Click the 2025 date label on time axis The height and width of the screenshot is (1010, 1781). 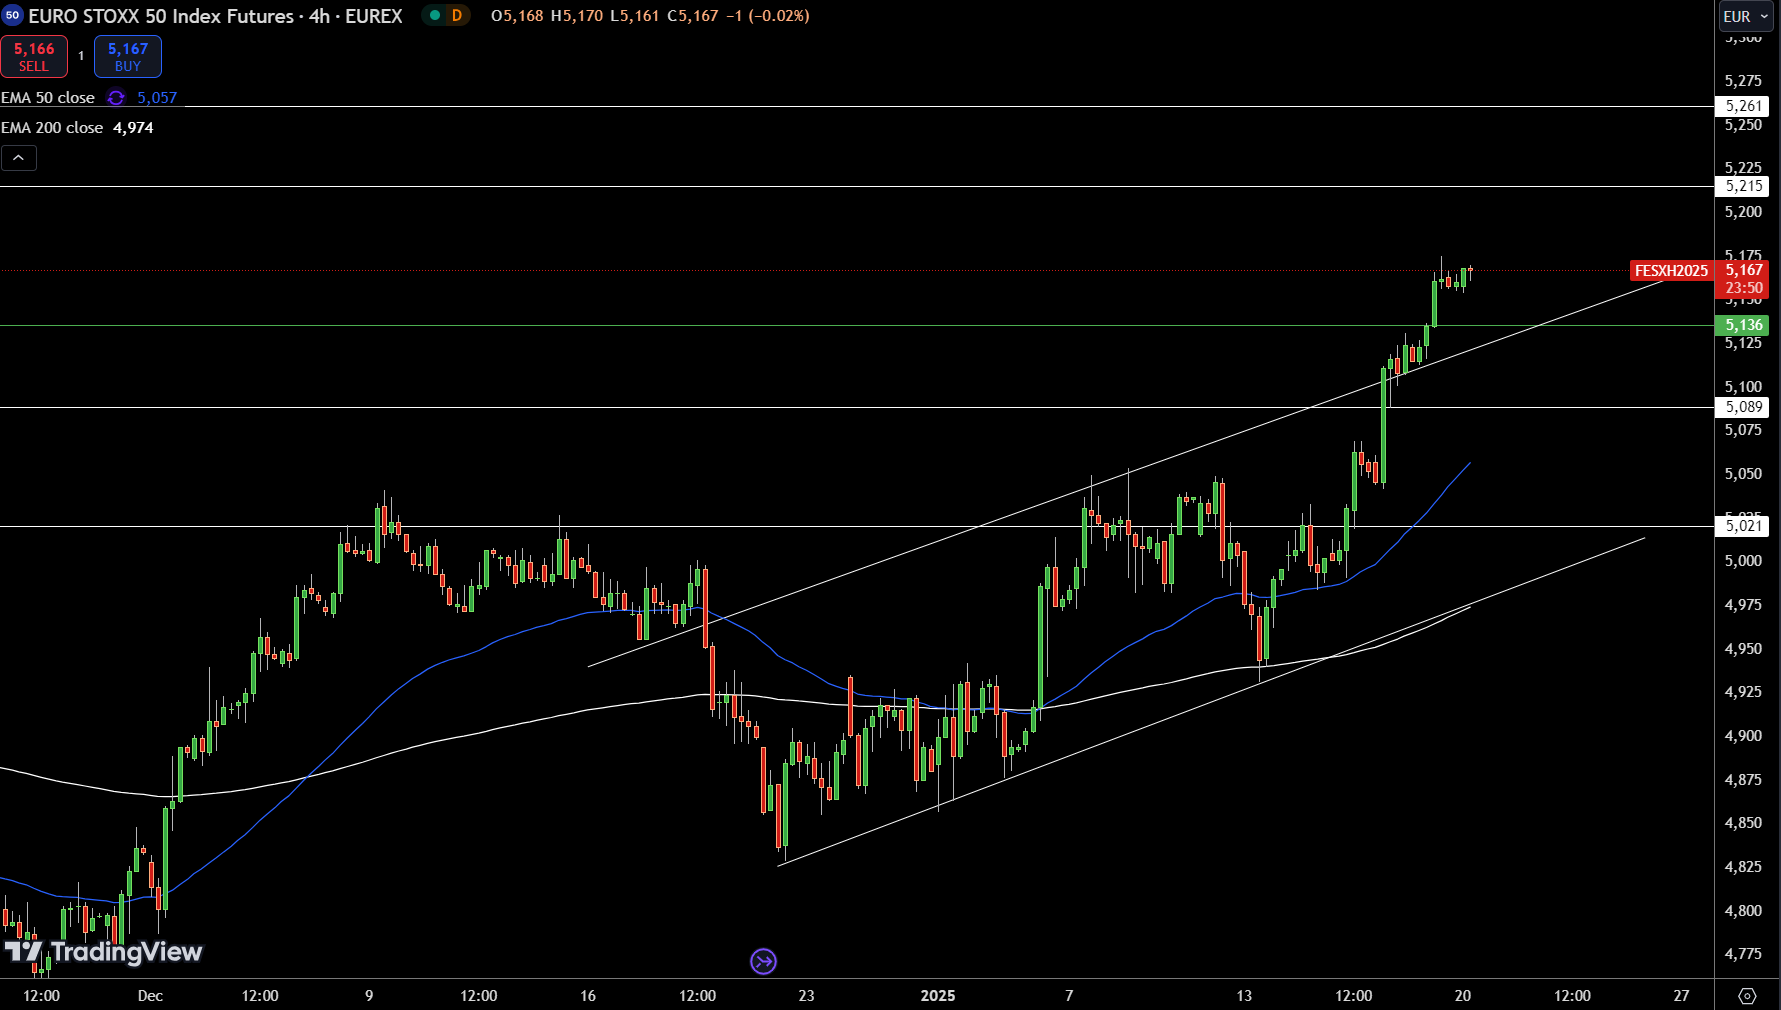[938, 996]
